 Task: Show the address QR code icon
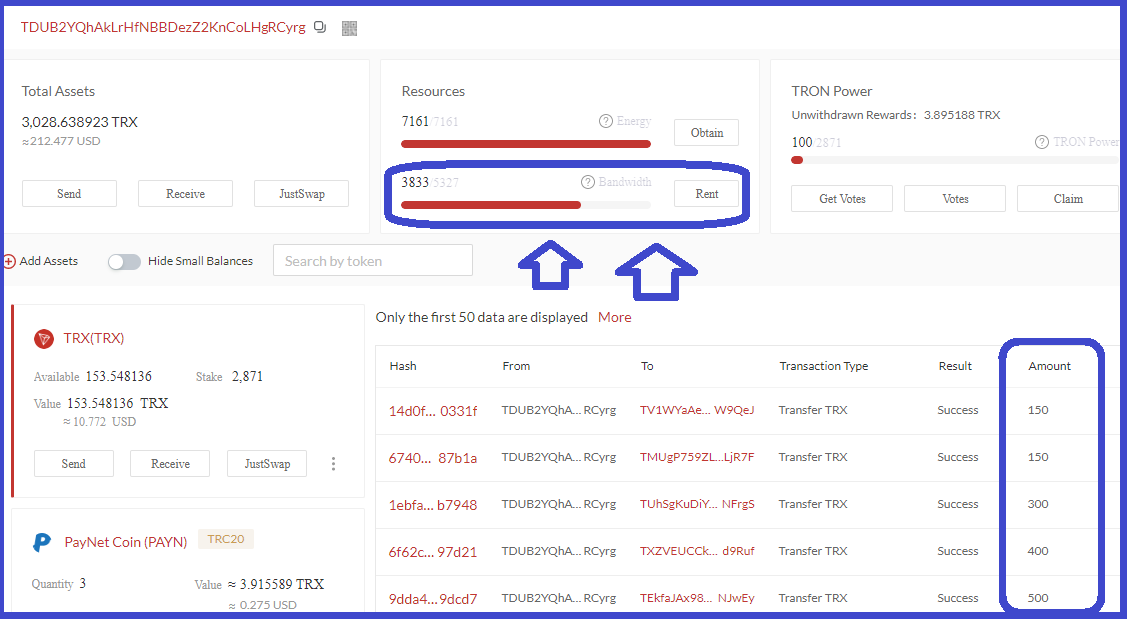349,28
